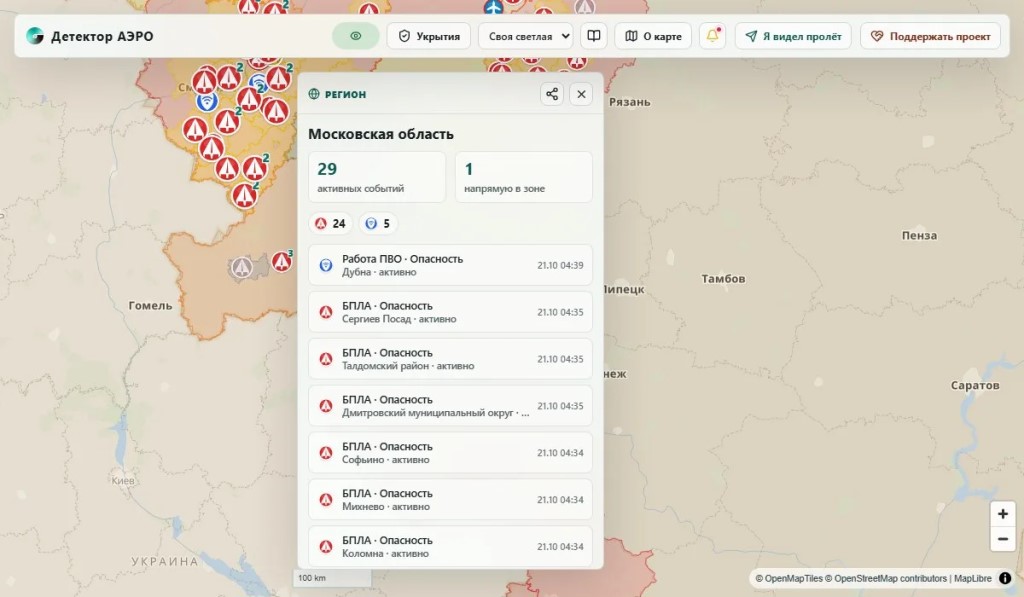Select the БПЛА Талдомский район event
Screen dimensions: 1024x597
coord(450,359)
